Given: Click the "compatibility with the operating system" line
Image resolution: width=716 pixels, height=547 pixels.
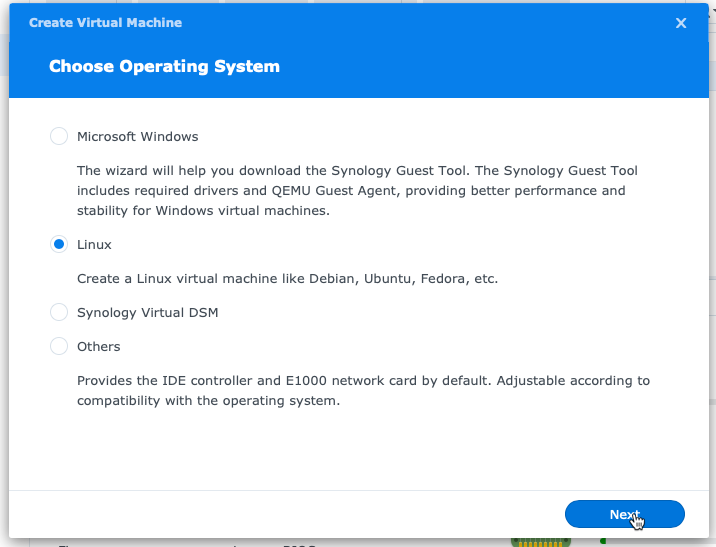Looking at the screenshot, I should point(208,401).
